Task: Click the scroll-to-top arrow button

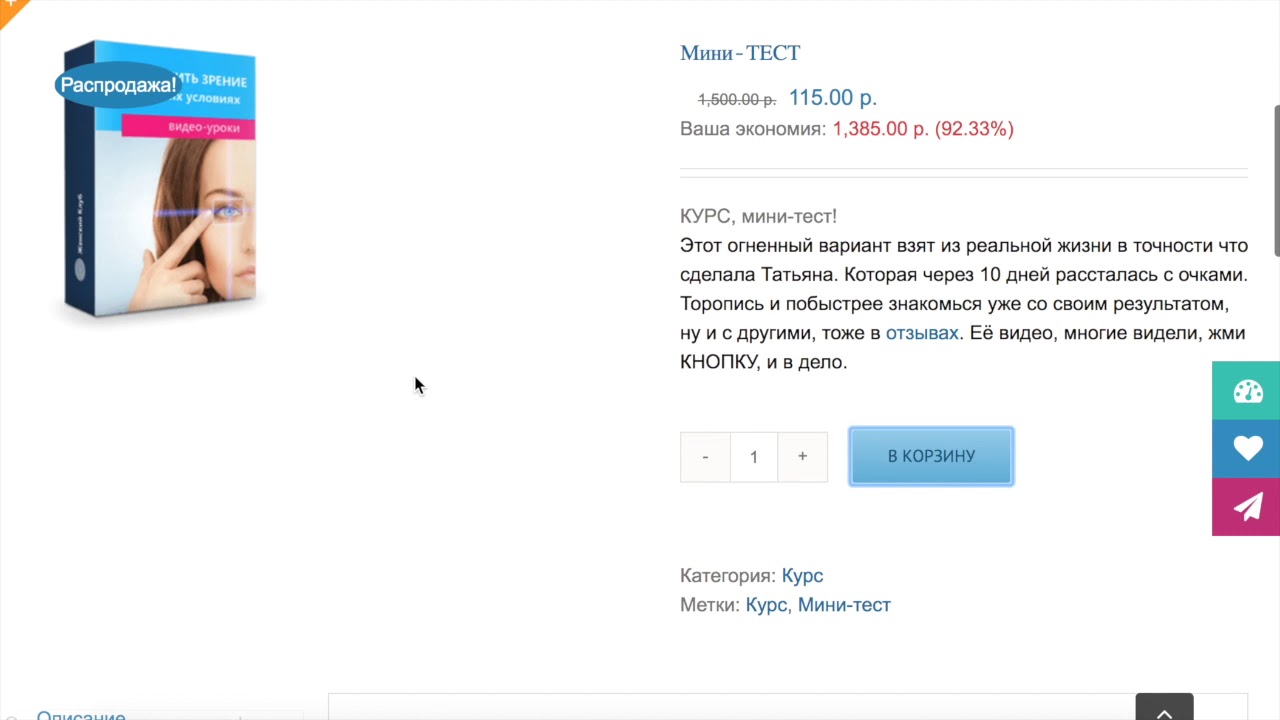Action: point(1164,709)
